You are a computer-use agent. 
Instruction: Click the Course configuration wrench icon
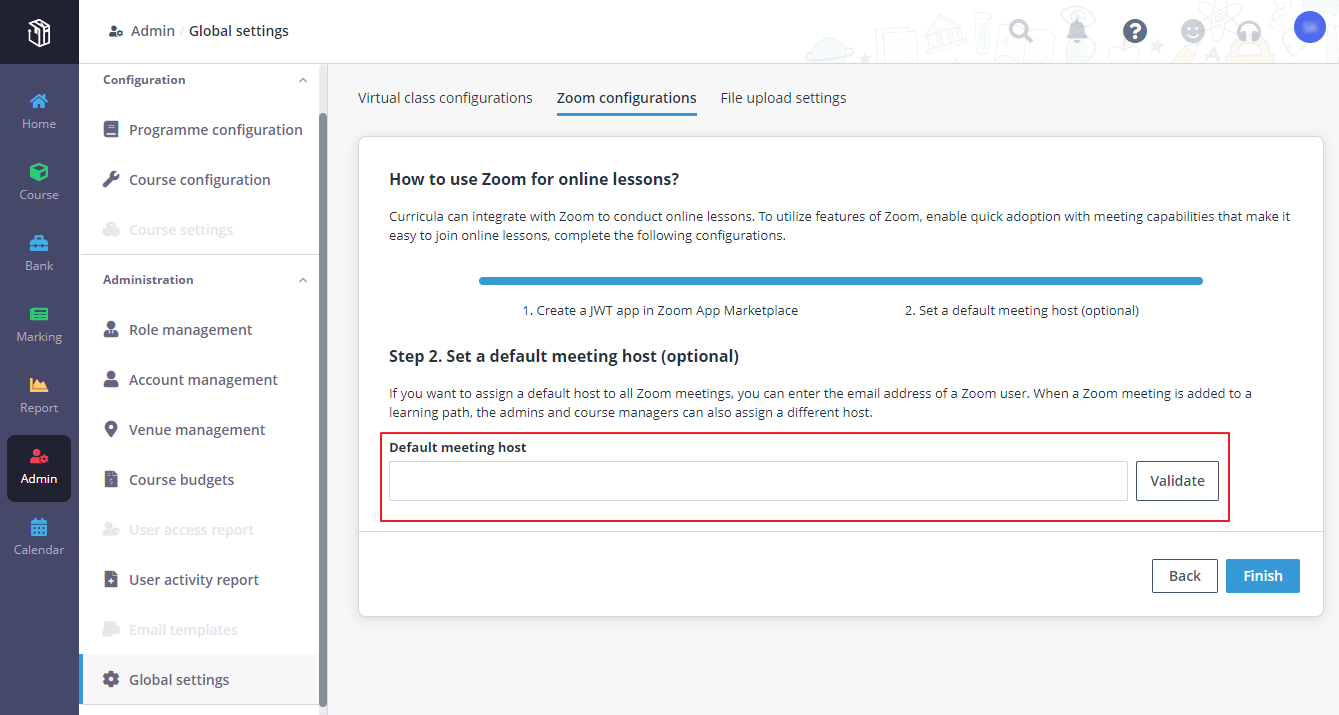(x=111, y=179)
